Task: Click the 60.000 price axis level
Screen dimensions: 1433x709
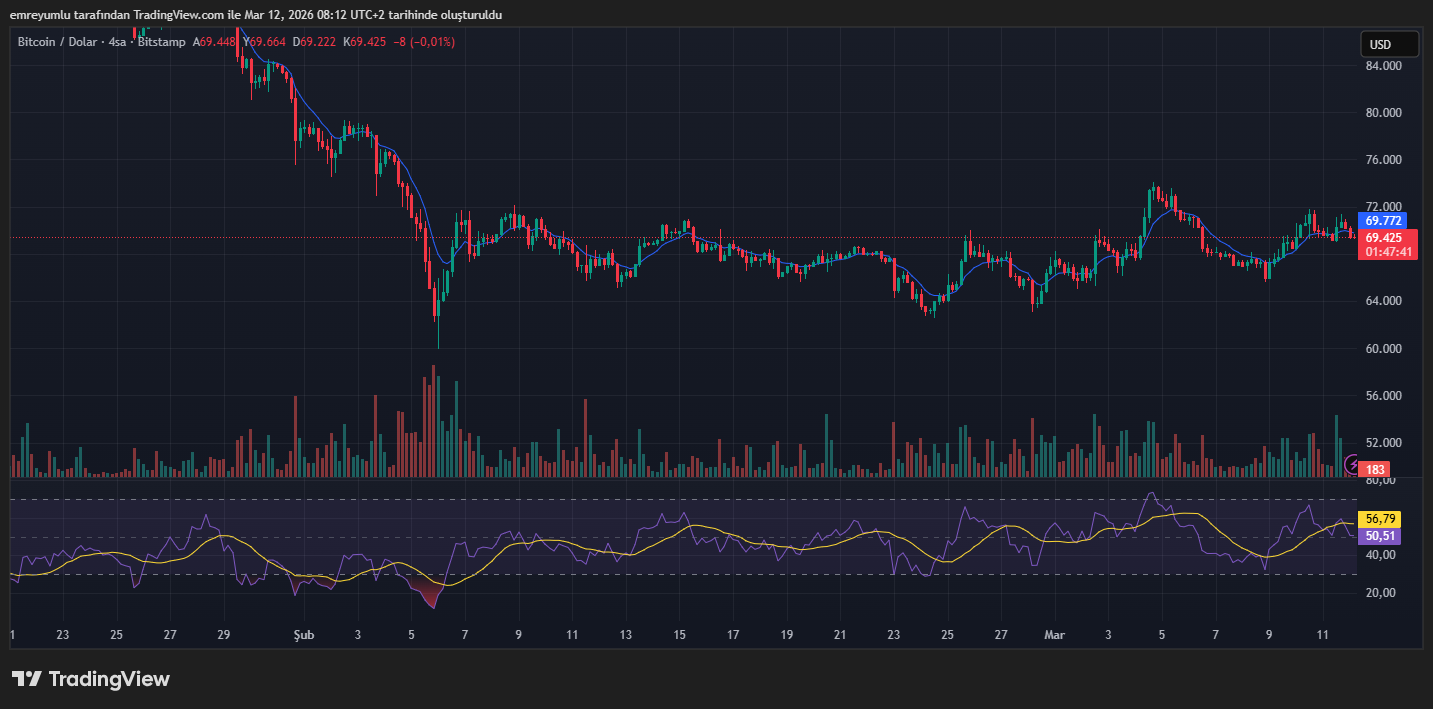Action: [1384, 349]
